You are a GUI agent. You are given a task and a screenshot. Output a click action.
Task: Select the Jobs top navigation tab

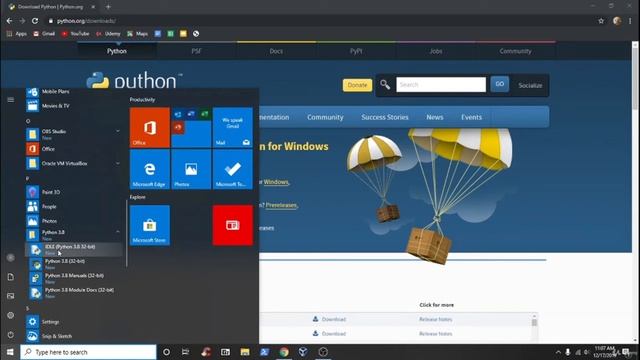pyautogui.click(x=436, y=51)
